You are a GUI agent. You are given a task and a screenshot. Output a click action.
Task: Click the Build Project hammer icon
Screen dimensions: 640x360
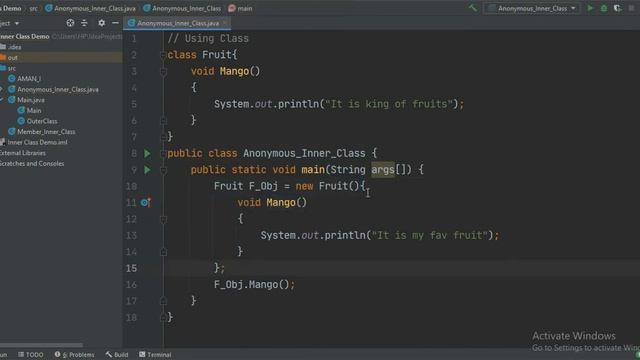(x=473, y=8)
